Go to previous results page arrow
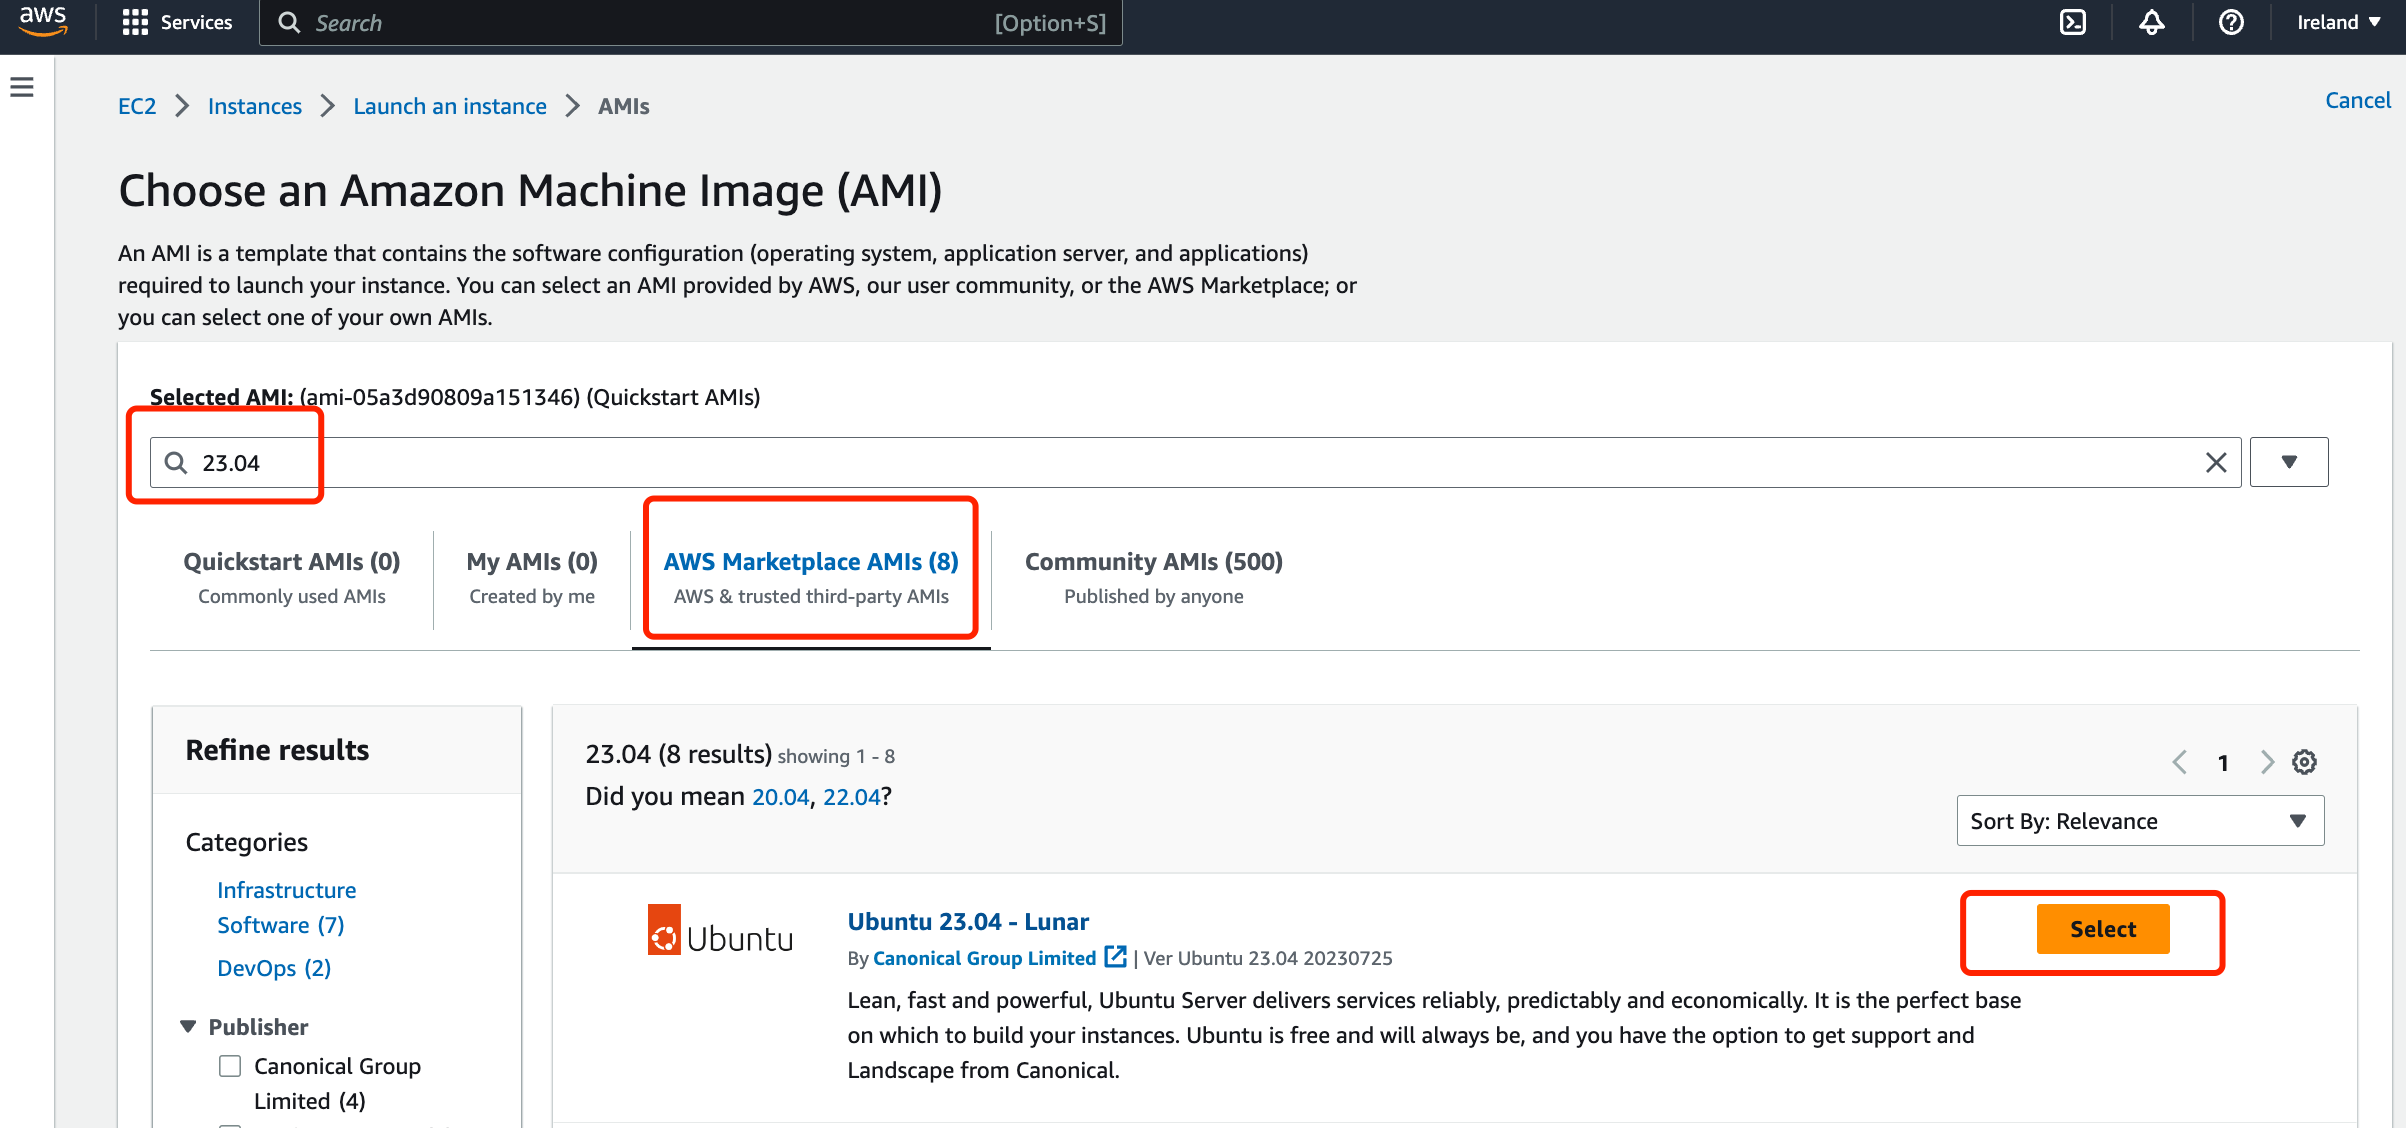Screen dimensions: 2406x1128 click(2180, 762)
